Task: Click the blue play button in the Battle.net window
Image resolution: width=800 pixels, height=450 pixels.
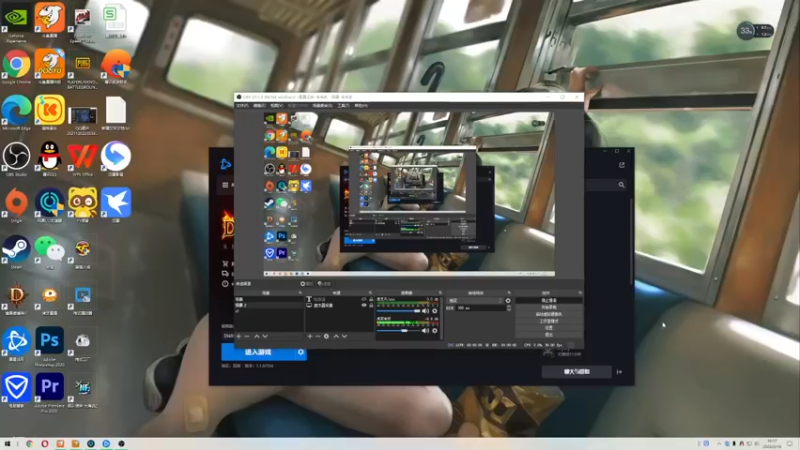Action: (x=259, y=352)
